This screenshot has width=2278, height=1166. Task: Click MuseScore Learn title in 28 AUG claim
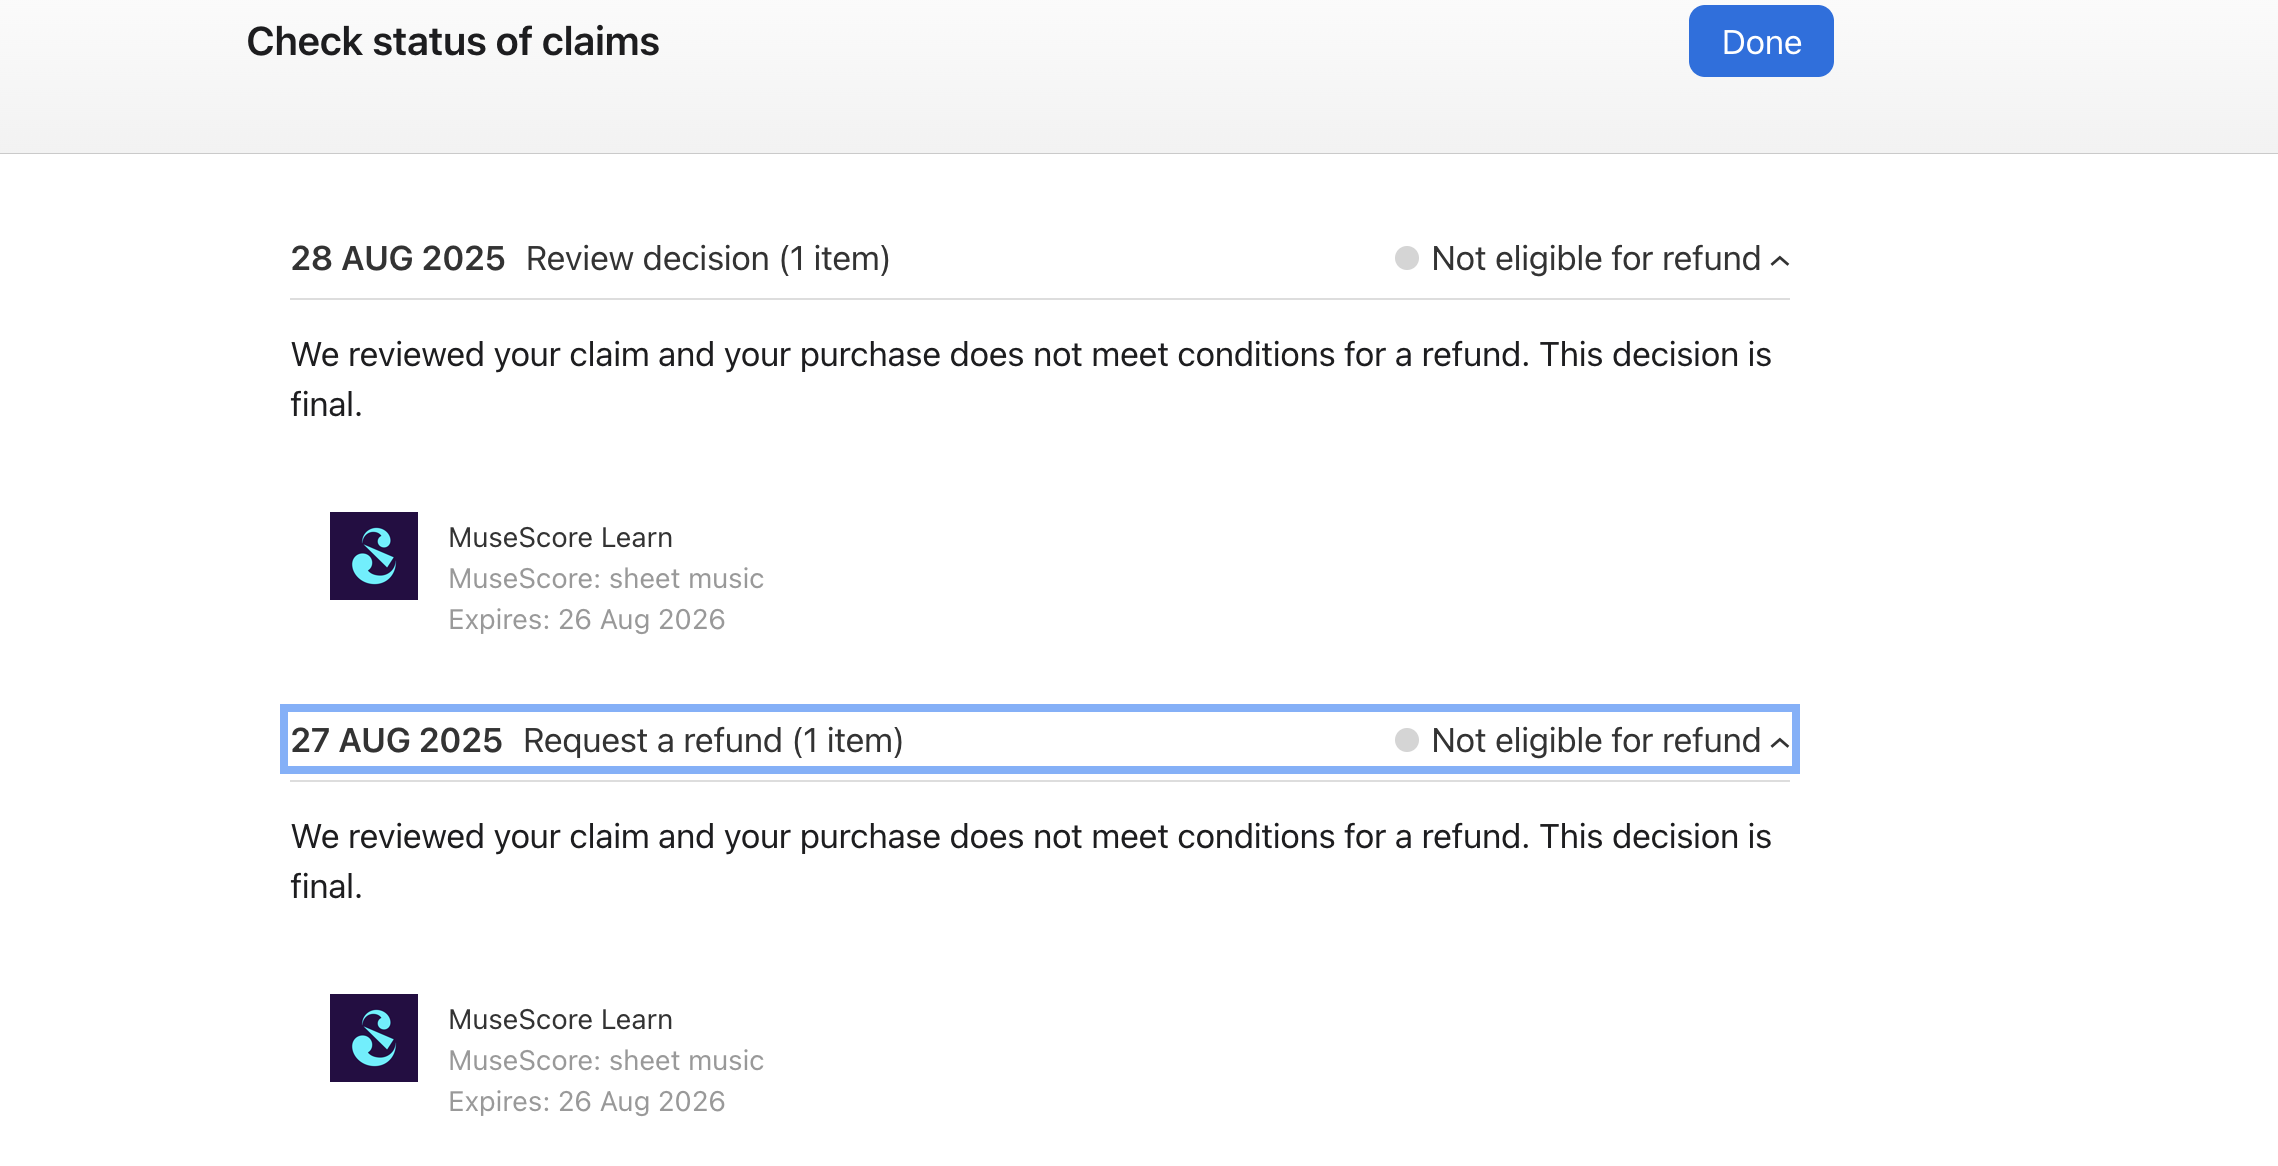560,538
